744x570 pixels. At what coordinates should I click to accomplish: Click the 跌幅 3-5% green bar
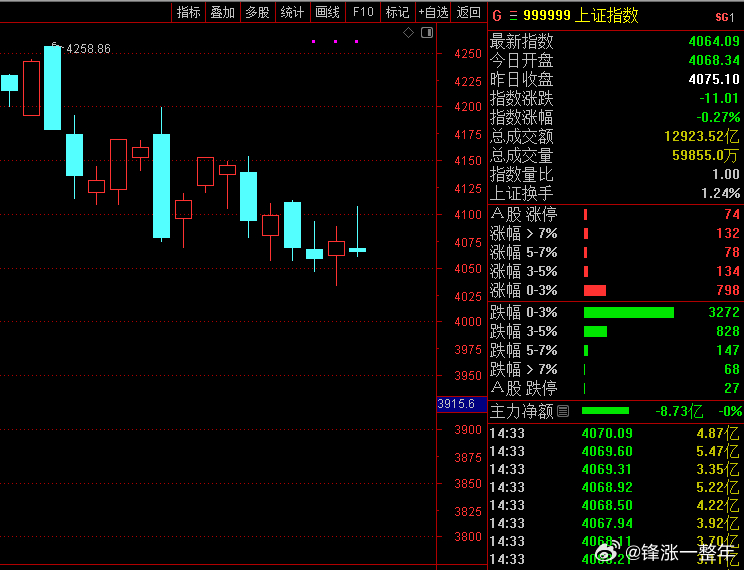click(x=595, y=331)
